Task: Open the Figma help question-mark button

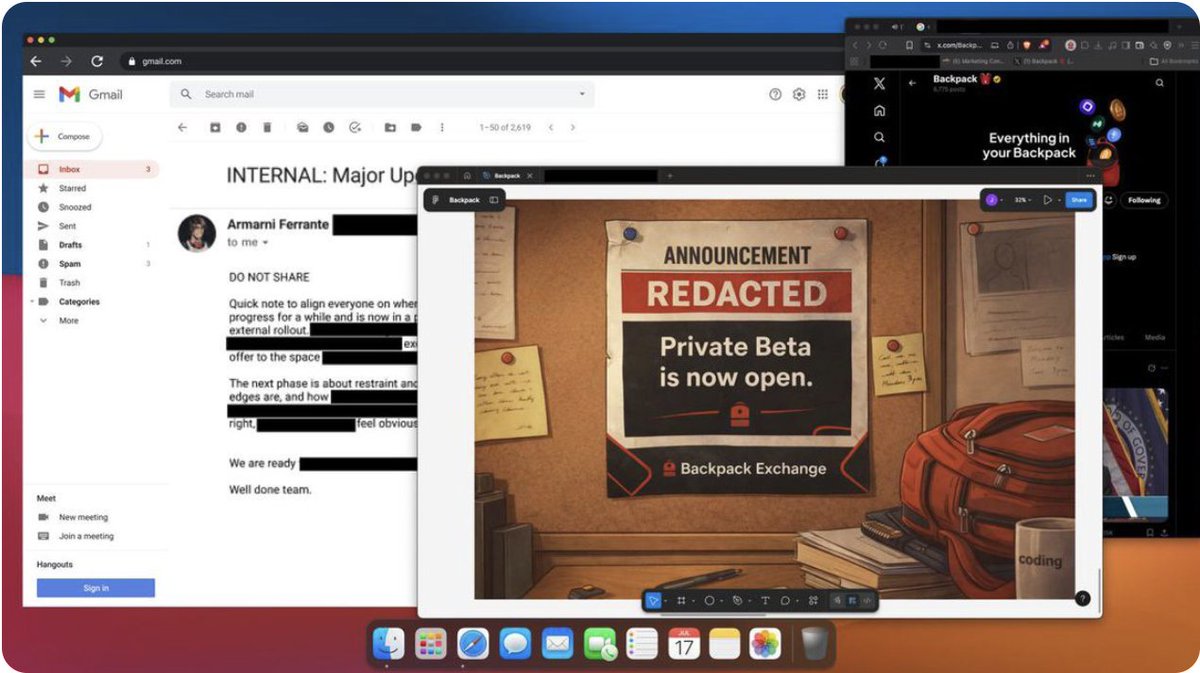Action: 1082,598
